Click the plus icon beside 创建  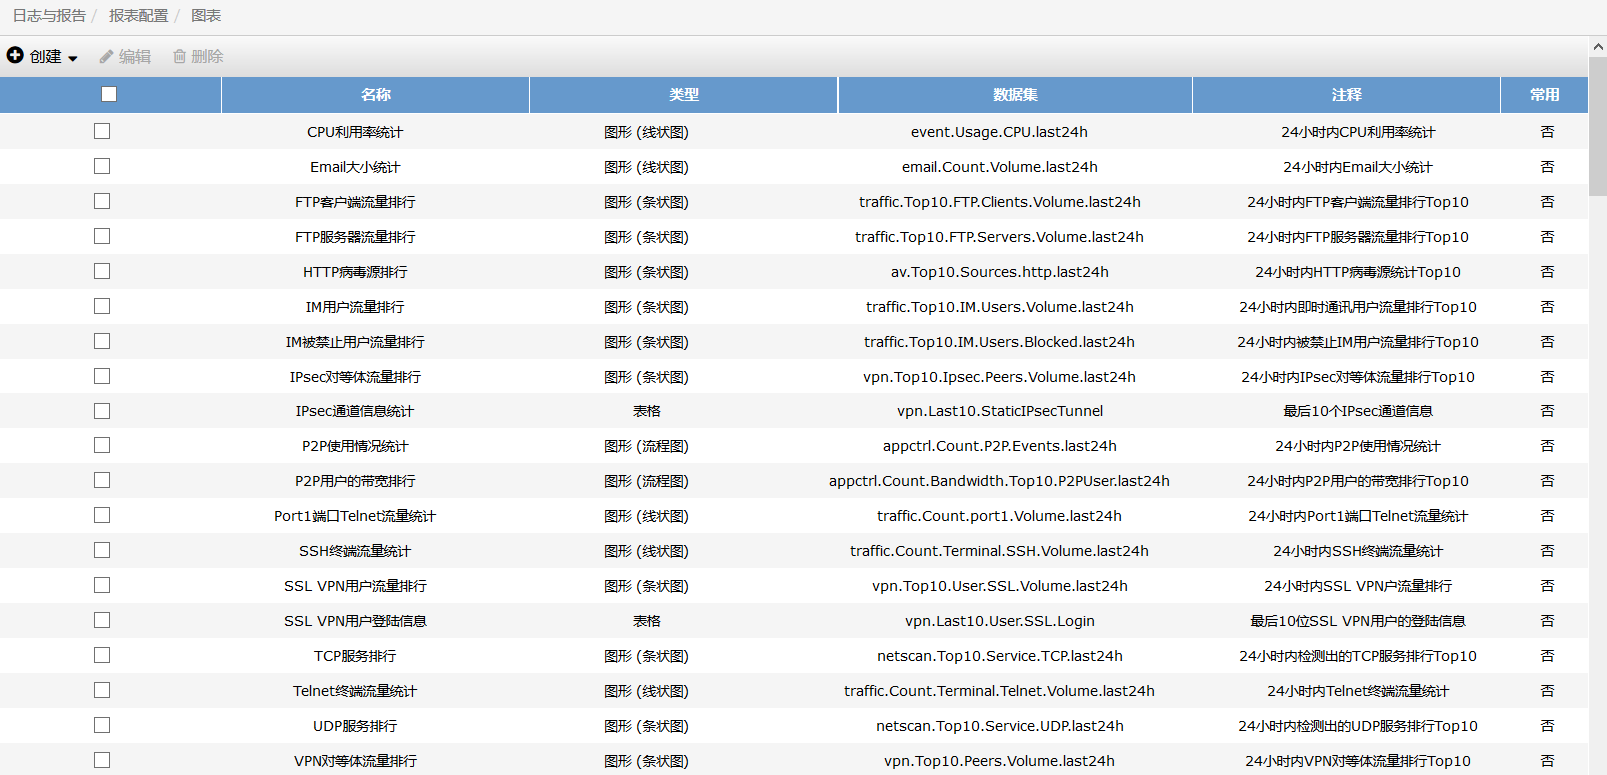tap(15, 56)
